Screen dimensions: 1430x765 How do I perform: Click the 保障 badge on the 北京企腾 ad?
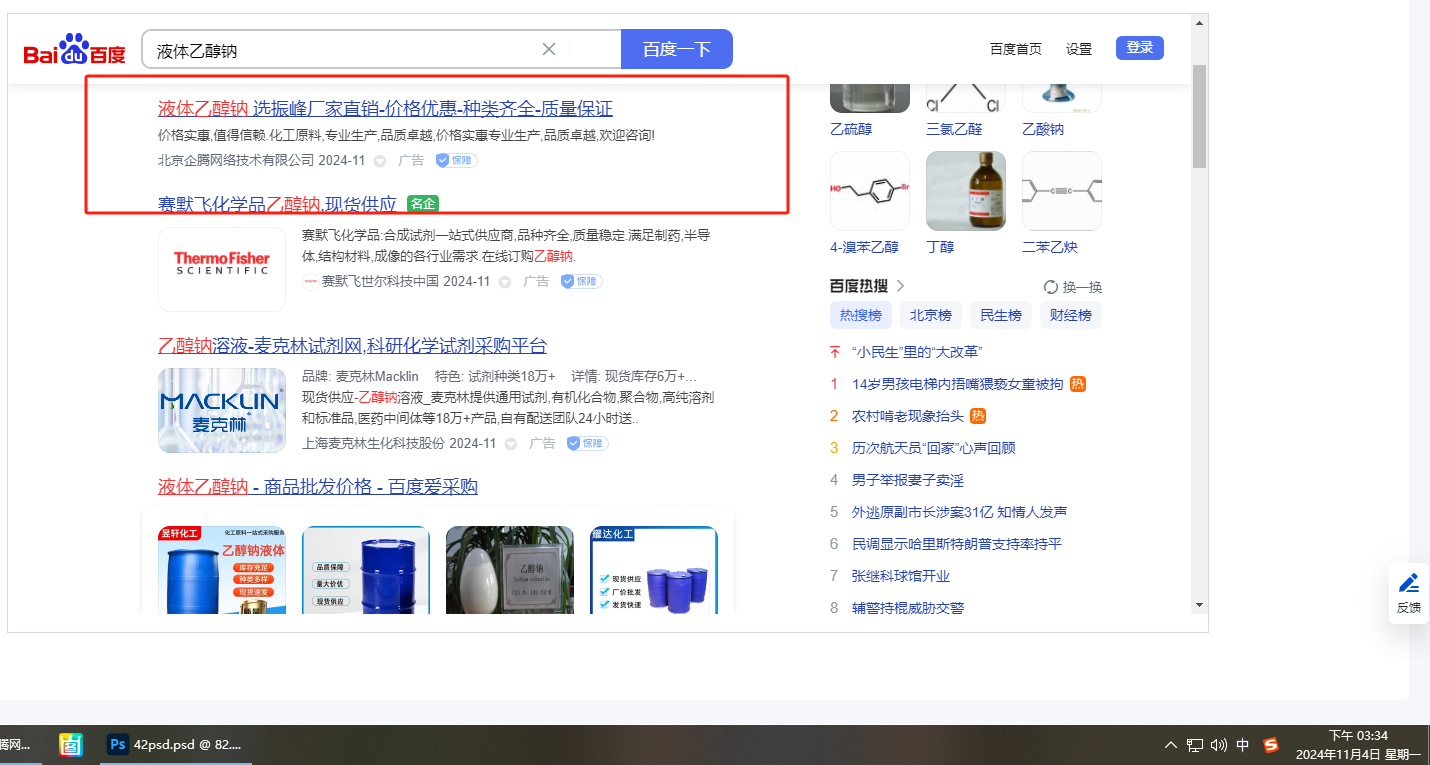coord(457,160)
